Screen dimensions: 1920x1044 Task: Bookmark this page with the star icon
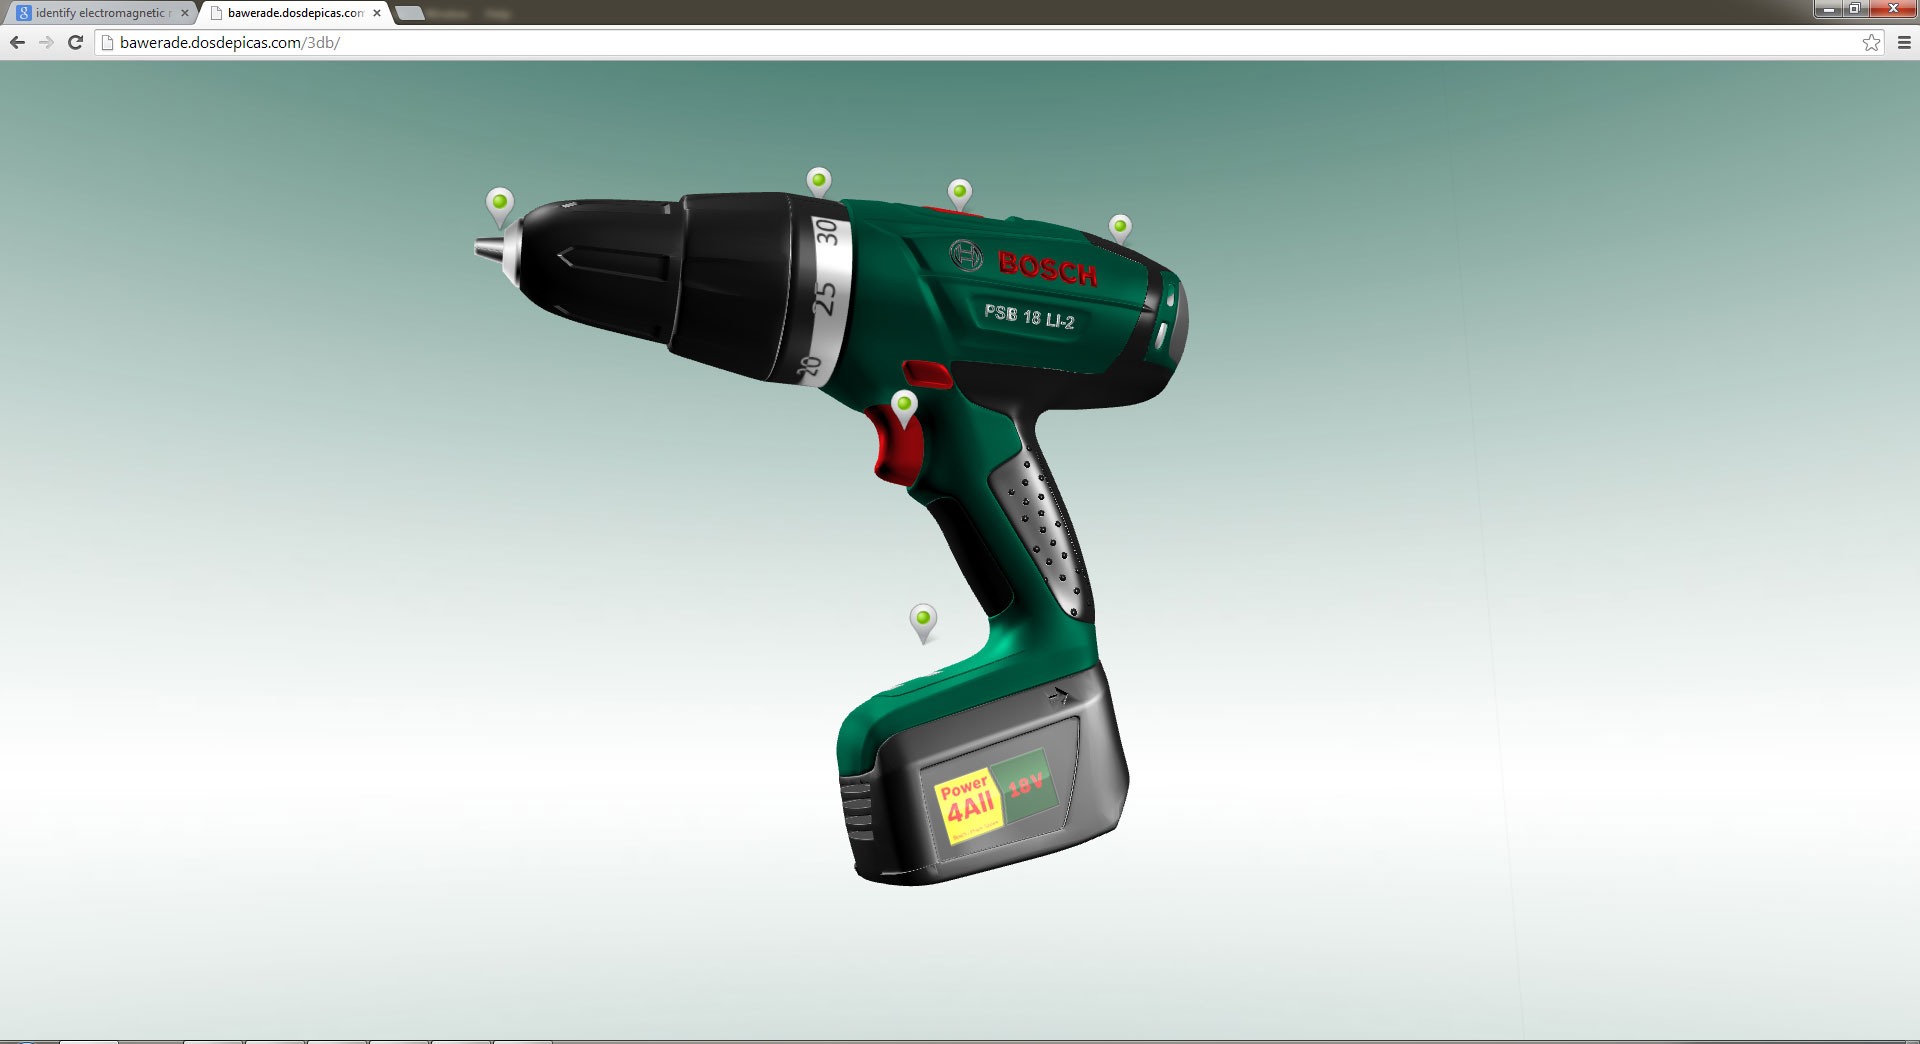click(1871, 42)
